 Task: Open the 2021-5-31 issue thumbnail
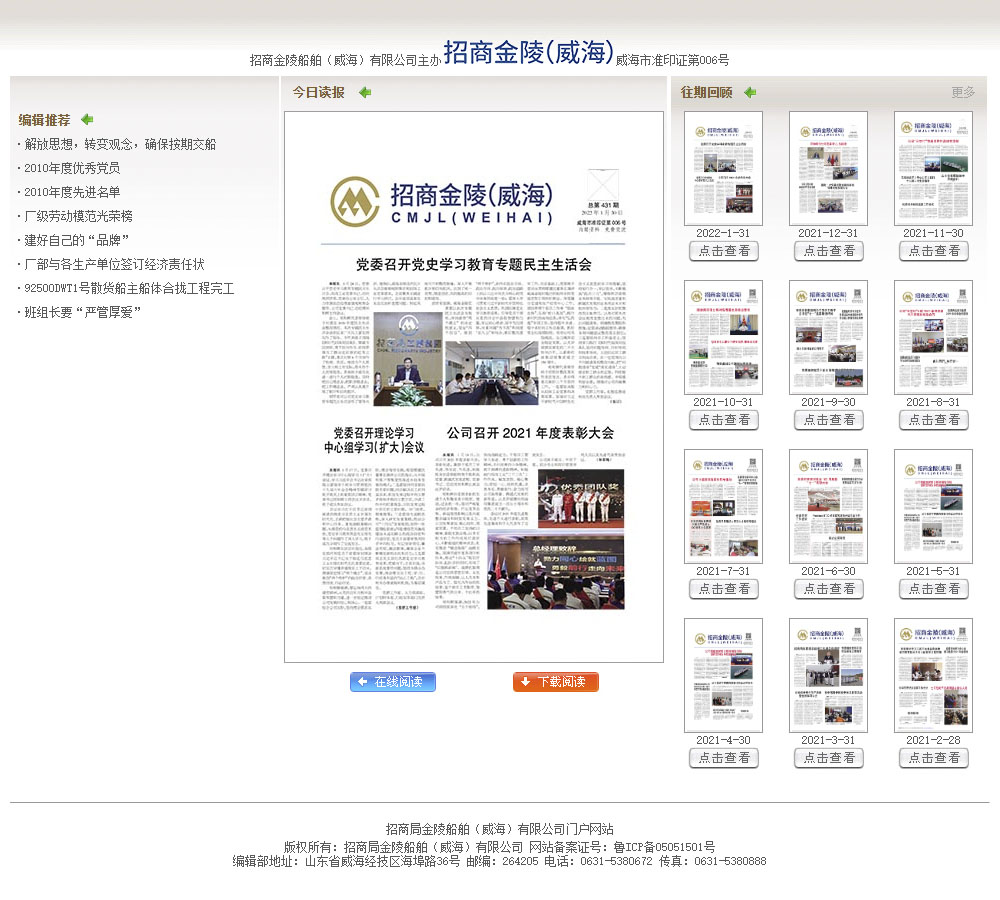pyautogui.click(x=934, y=506)
